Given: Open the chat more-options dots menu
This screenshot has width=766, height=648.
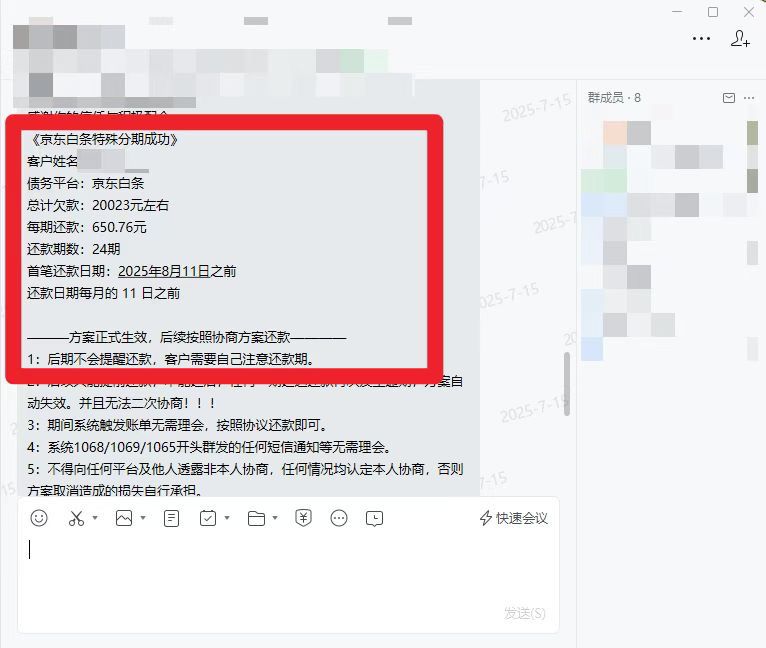Looking at the screenshot, I should click(x=702, y=39).
